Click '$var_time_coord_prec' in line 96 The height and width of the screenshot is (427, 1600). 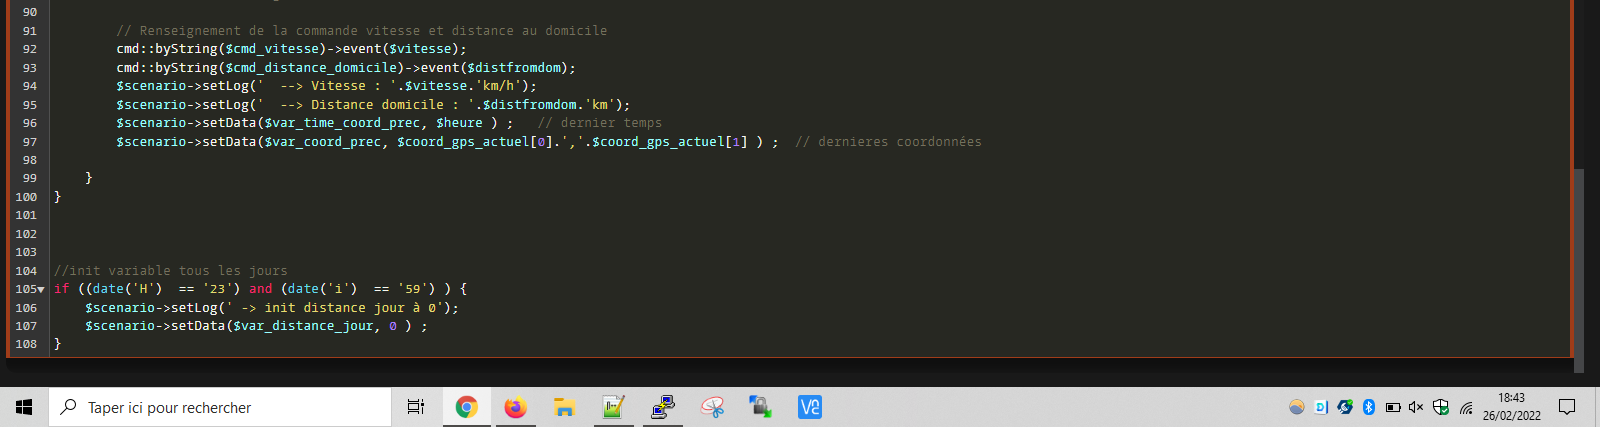pyautogui.click(x=342, y=123)
